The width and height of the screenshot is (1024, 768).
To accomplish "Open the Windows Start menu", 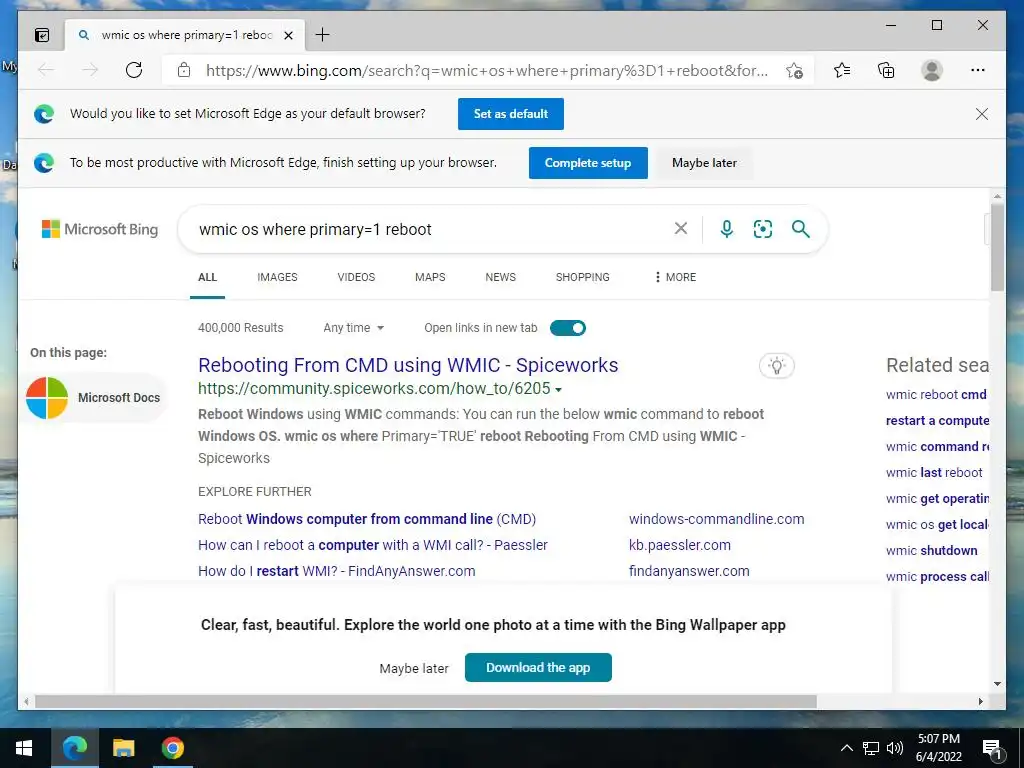I will pyautogui.click(x=24, y=748).
